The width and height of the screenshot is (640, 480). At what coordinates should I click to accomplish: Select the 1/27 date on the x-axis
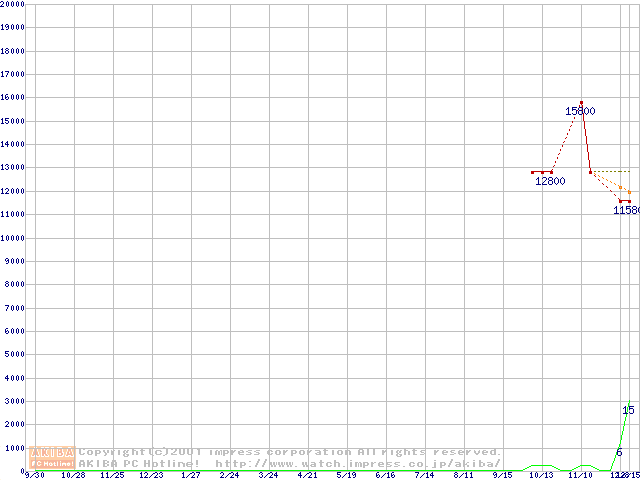(x=190, y=475)
